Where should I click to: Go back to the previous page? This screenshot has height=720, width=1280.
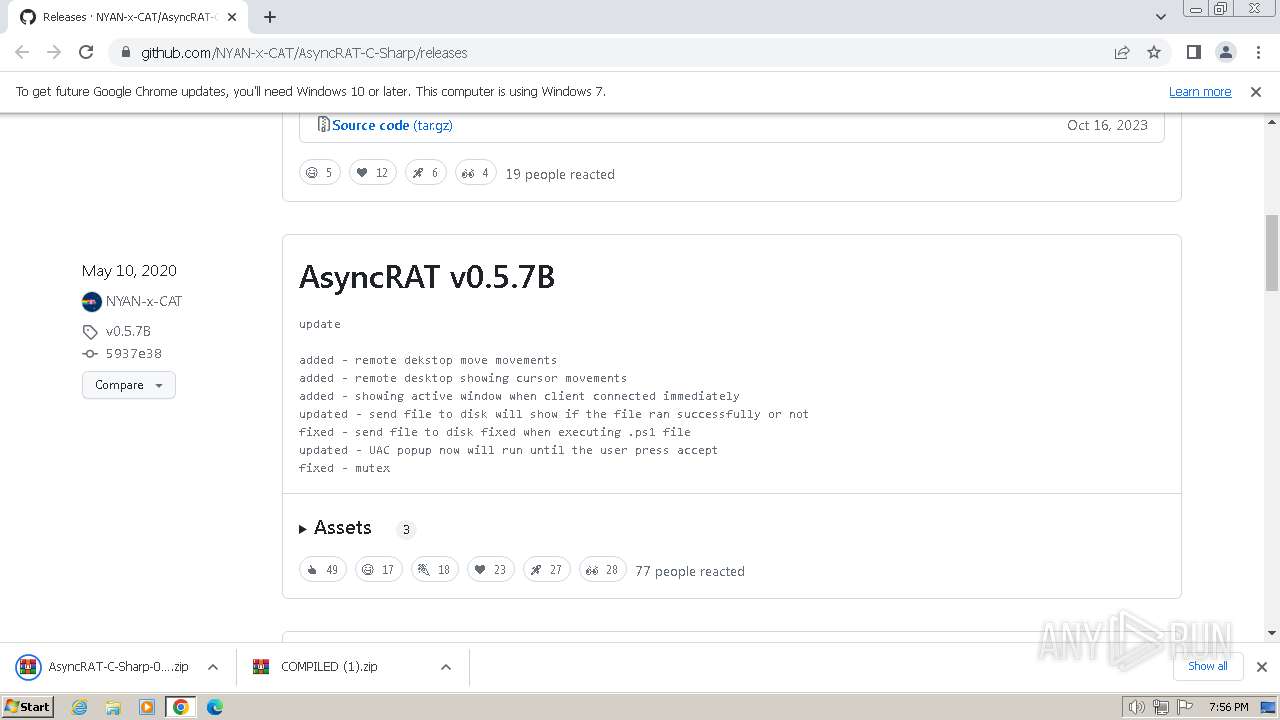point(22,53)
